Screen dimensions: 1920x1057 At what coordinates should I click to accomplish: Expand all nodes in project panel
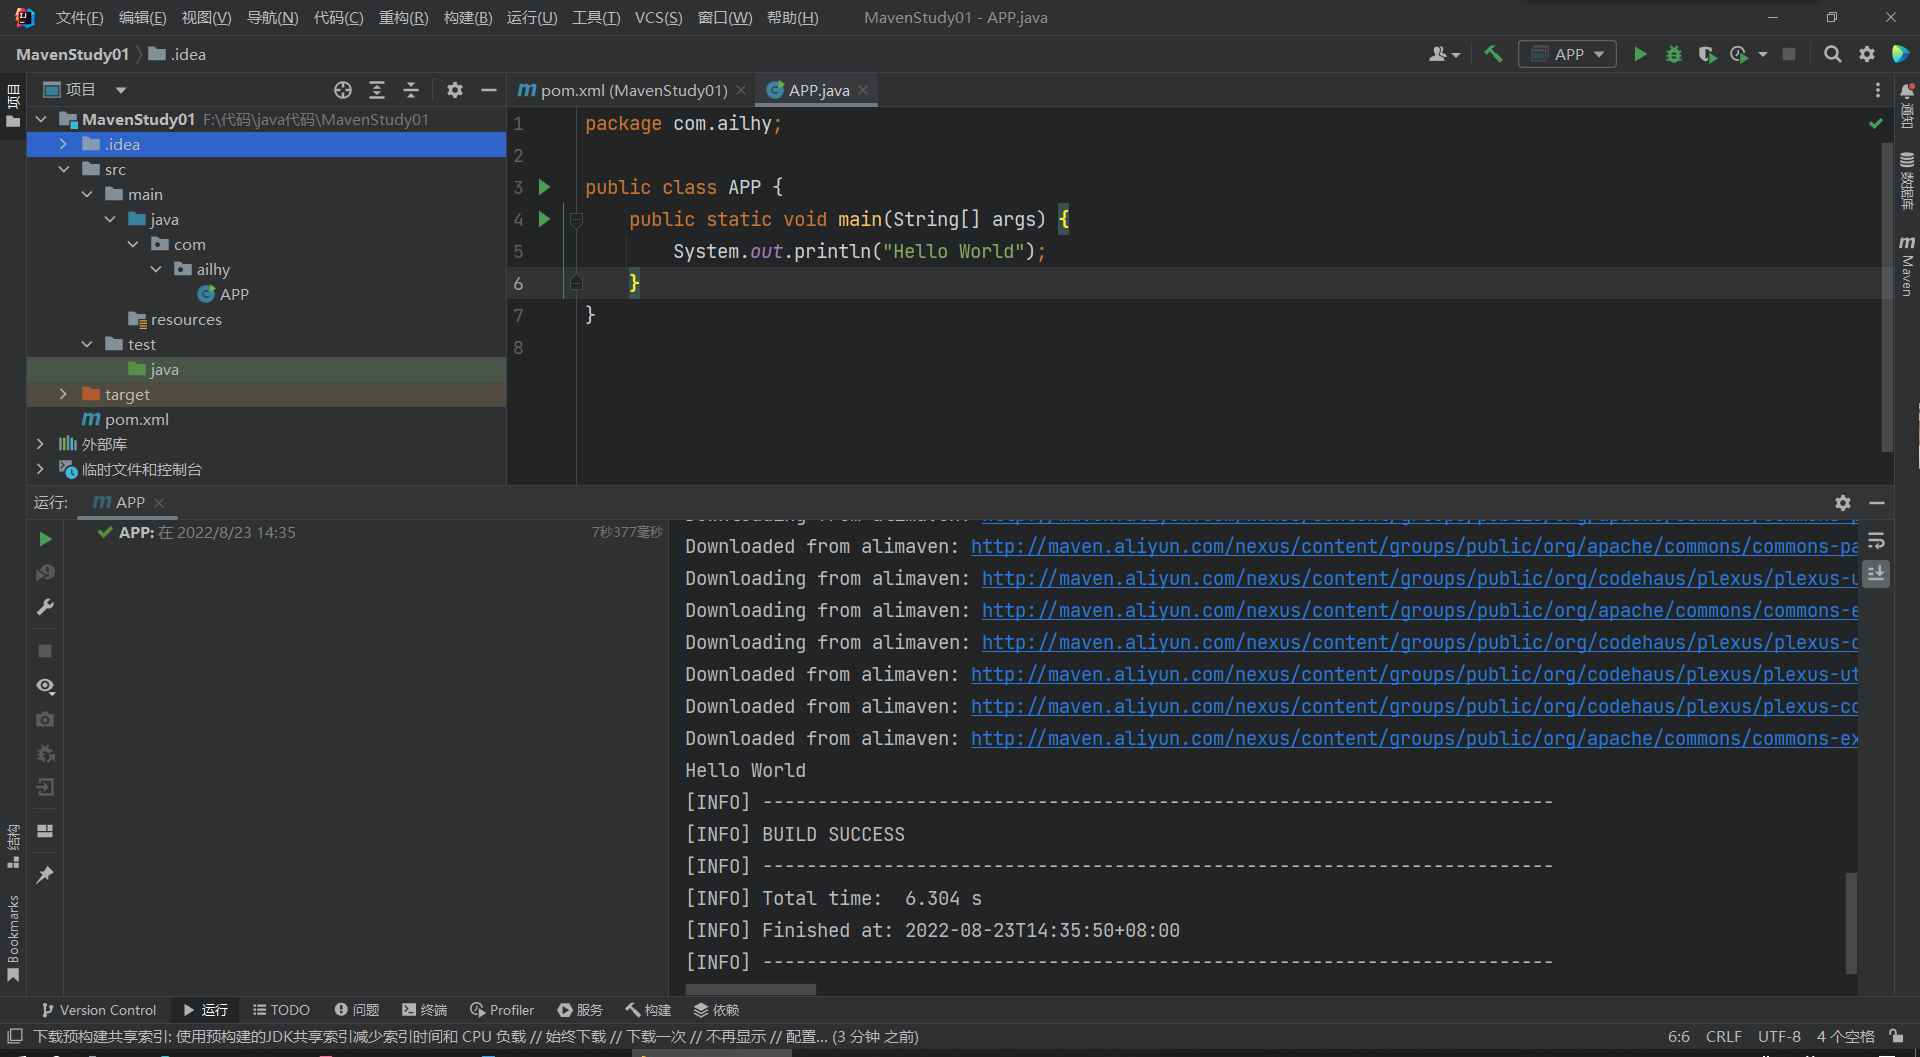click(377, 90)
